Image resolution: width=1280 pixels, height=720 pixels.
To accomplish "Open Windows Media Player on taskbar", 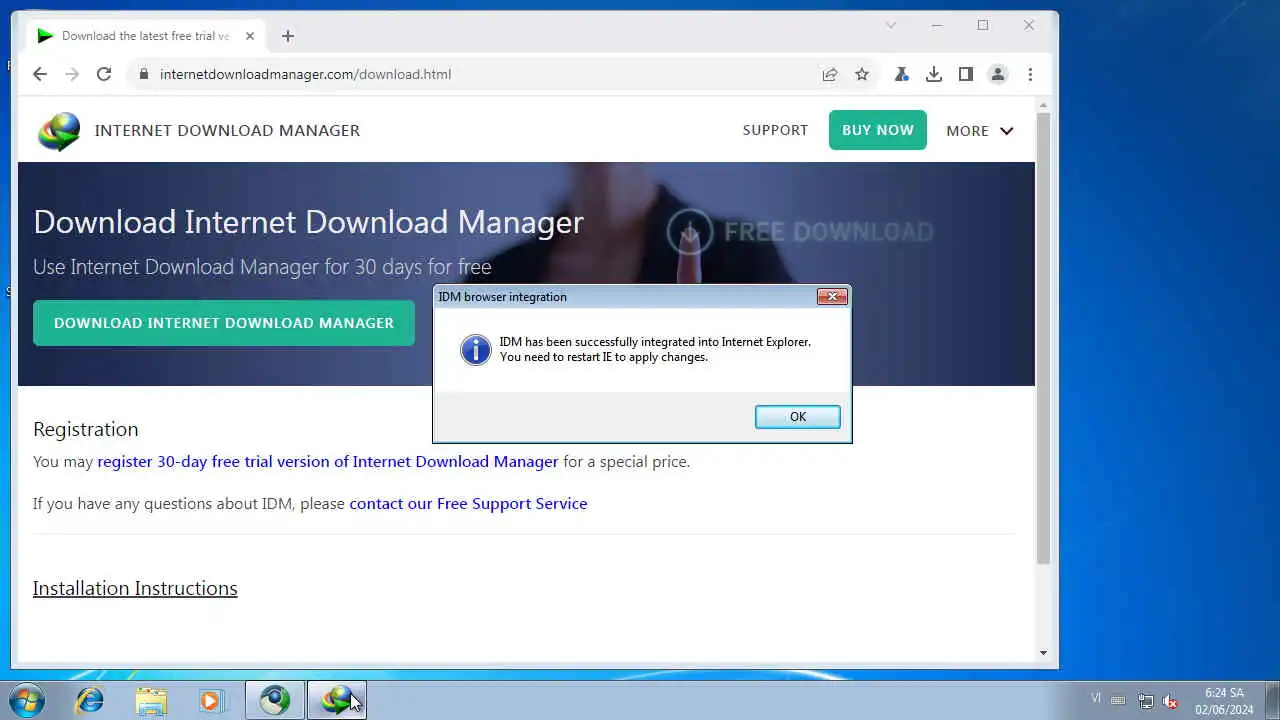I will pos(212,700).
